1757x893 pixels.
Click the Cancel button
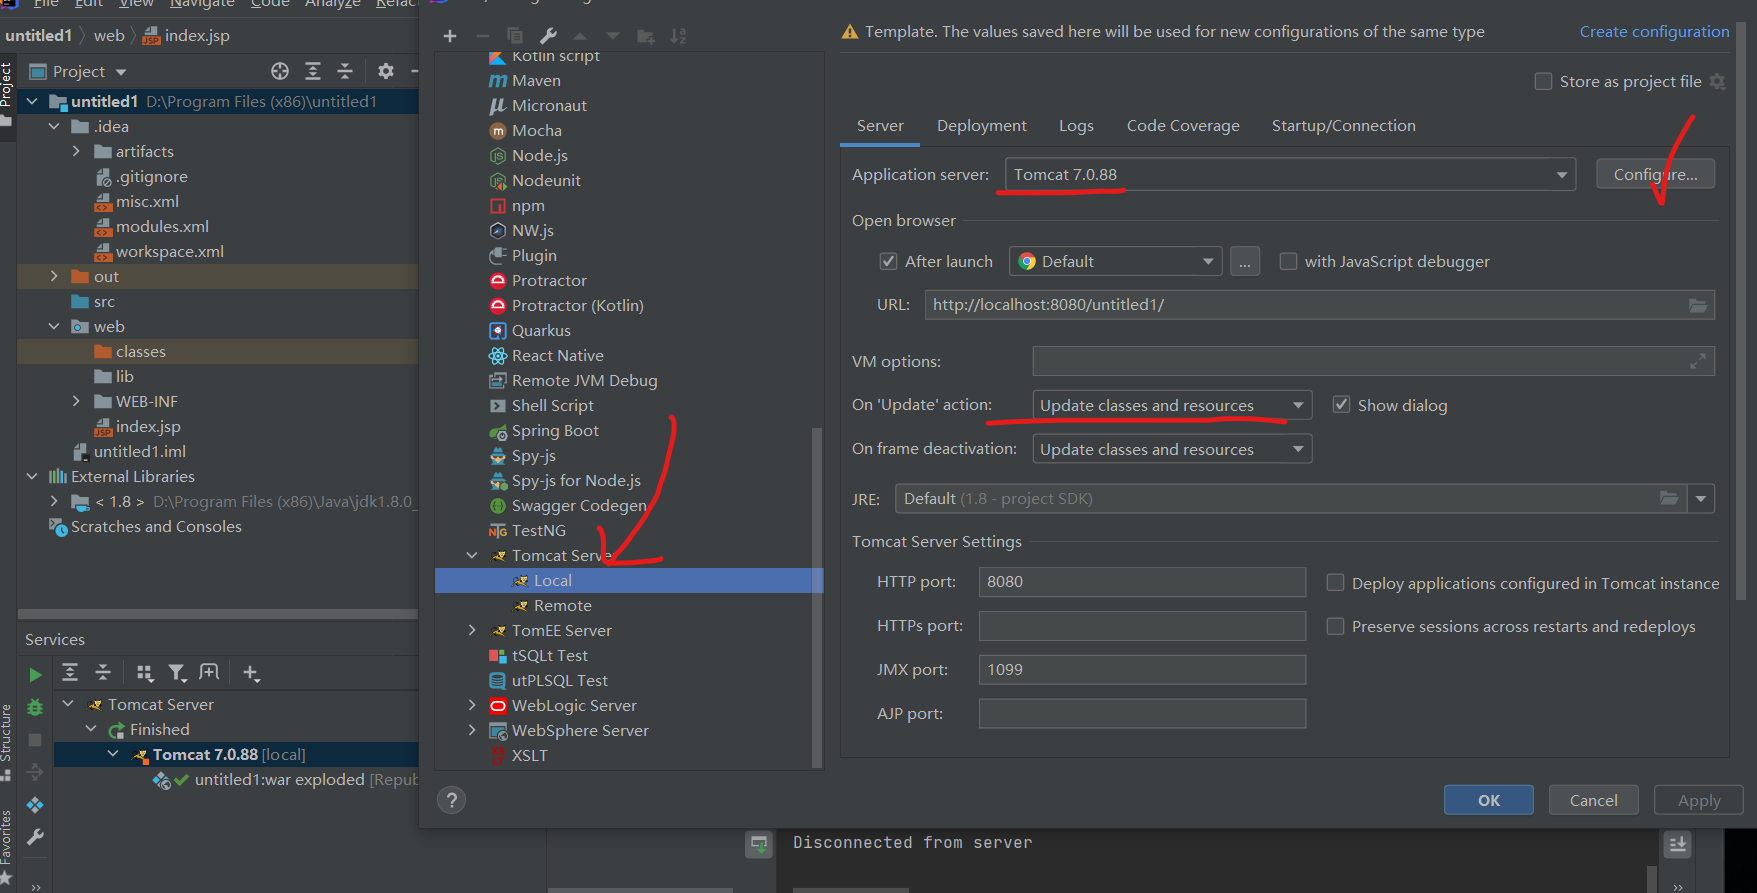click(1593, 800)
